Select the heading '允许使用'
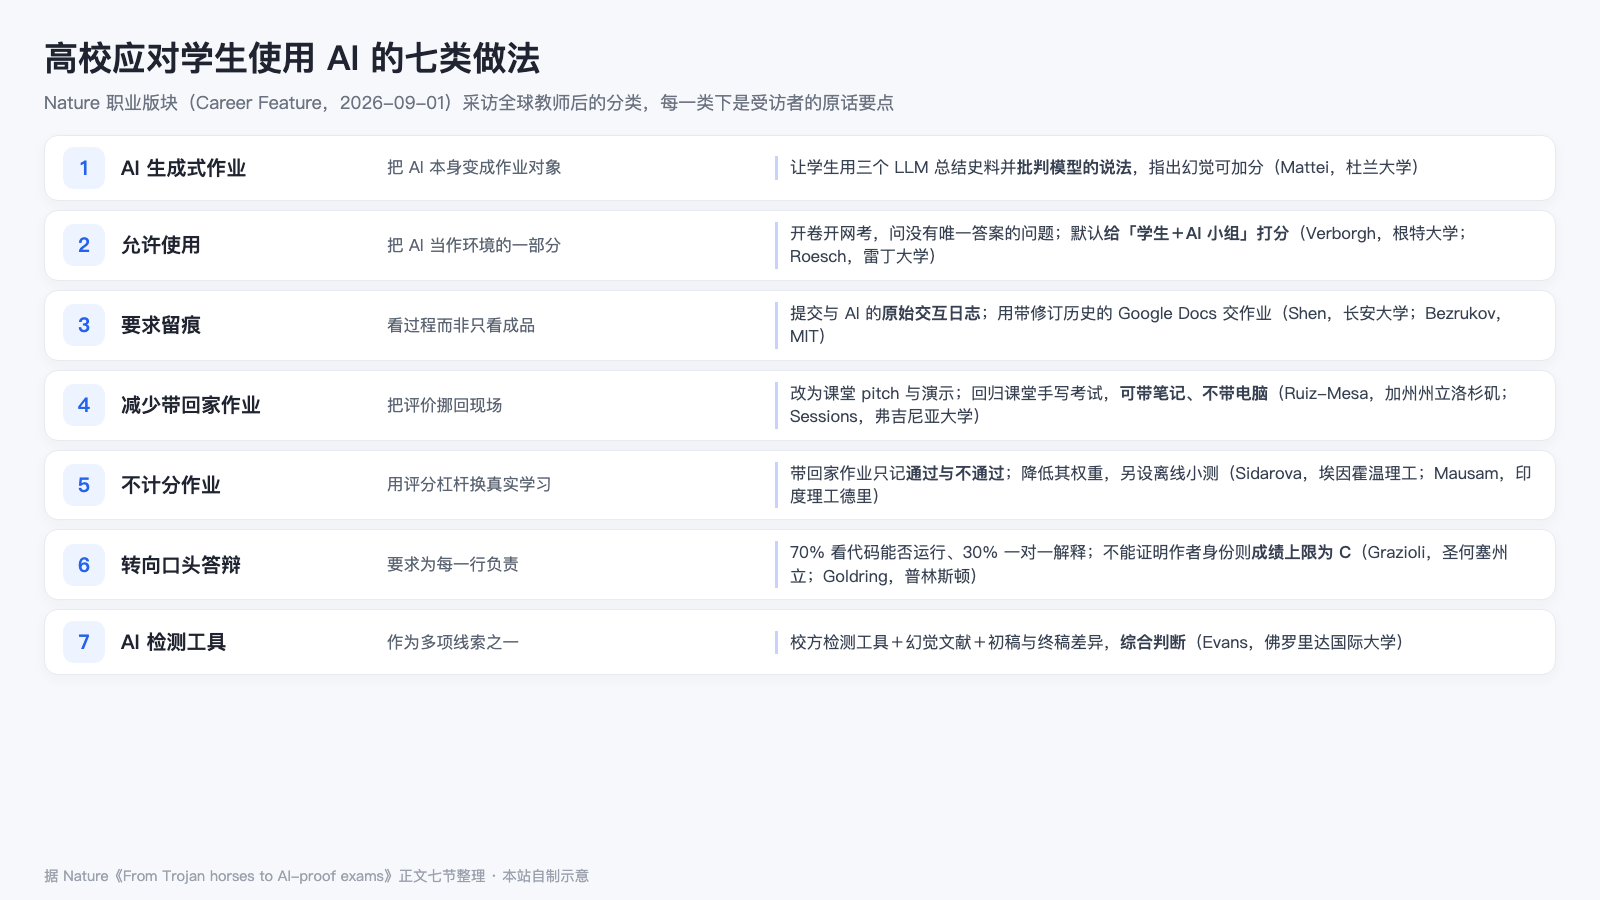 pos(161,245)
